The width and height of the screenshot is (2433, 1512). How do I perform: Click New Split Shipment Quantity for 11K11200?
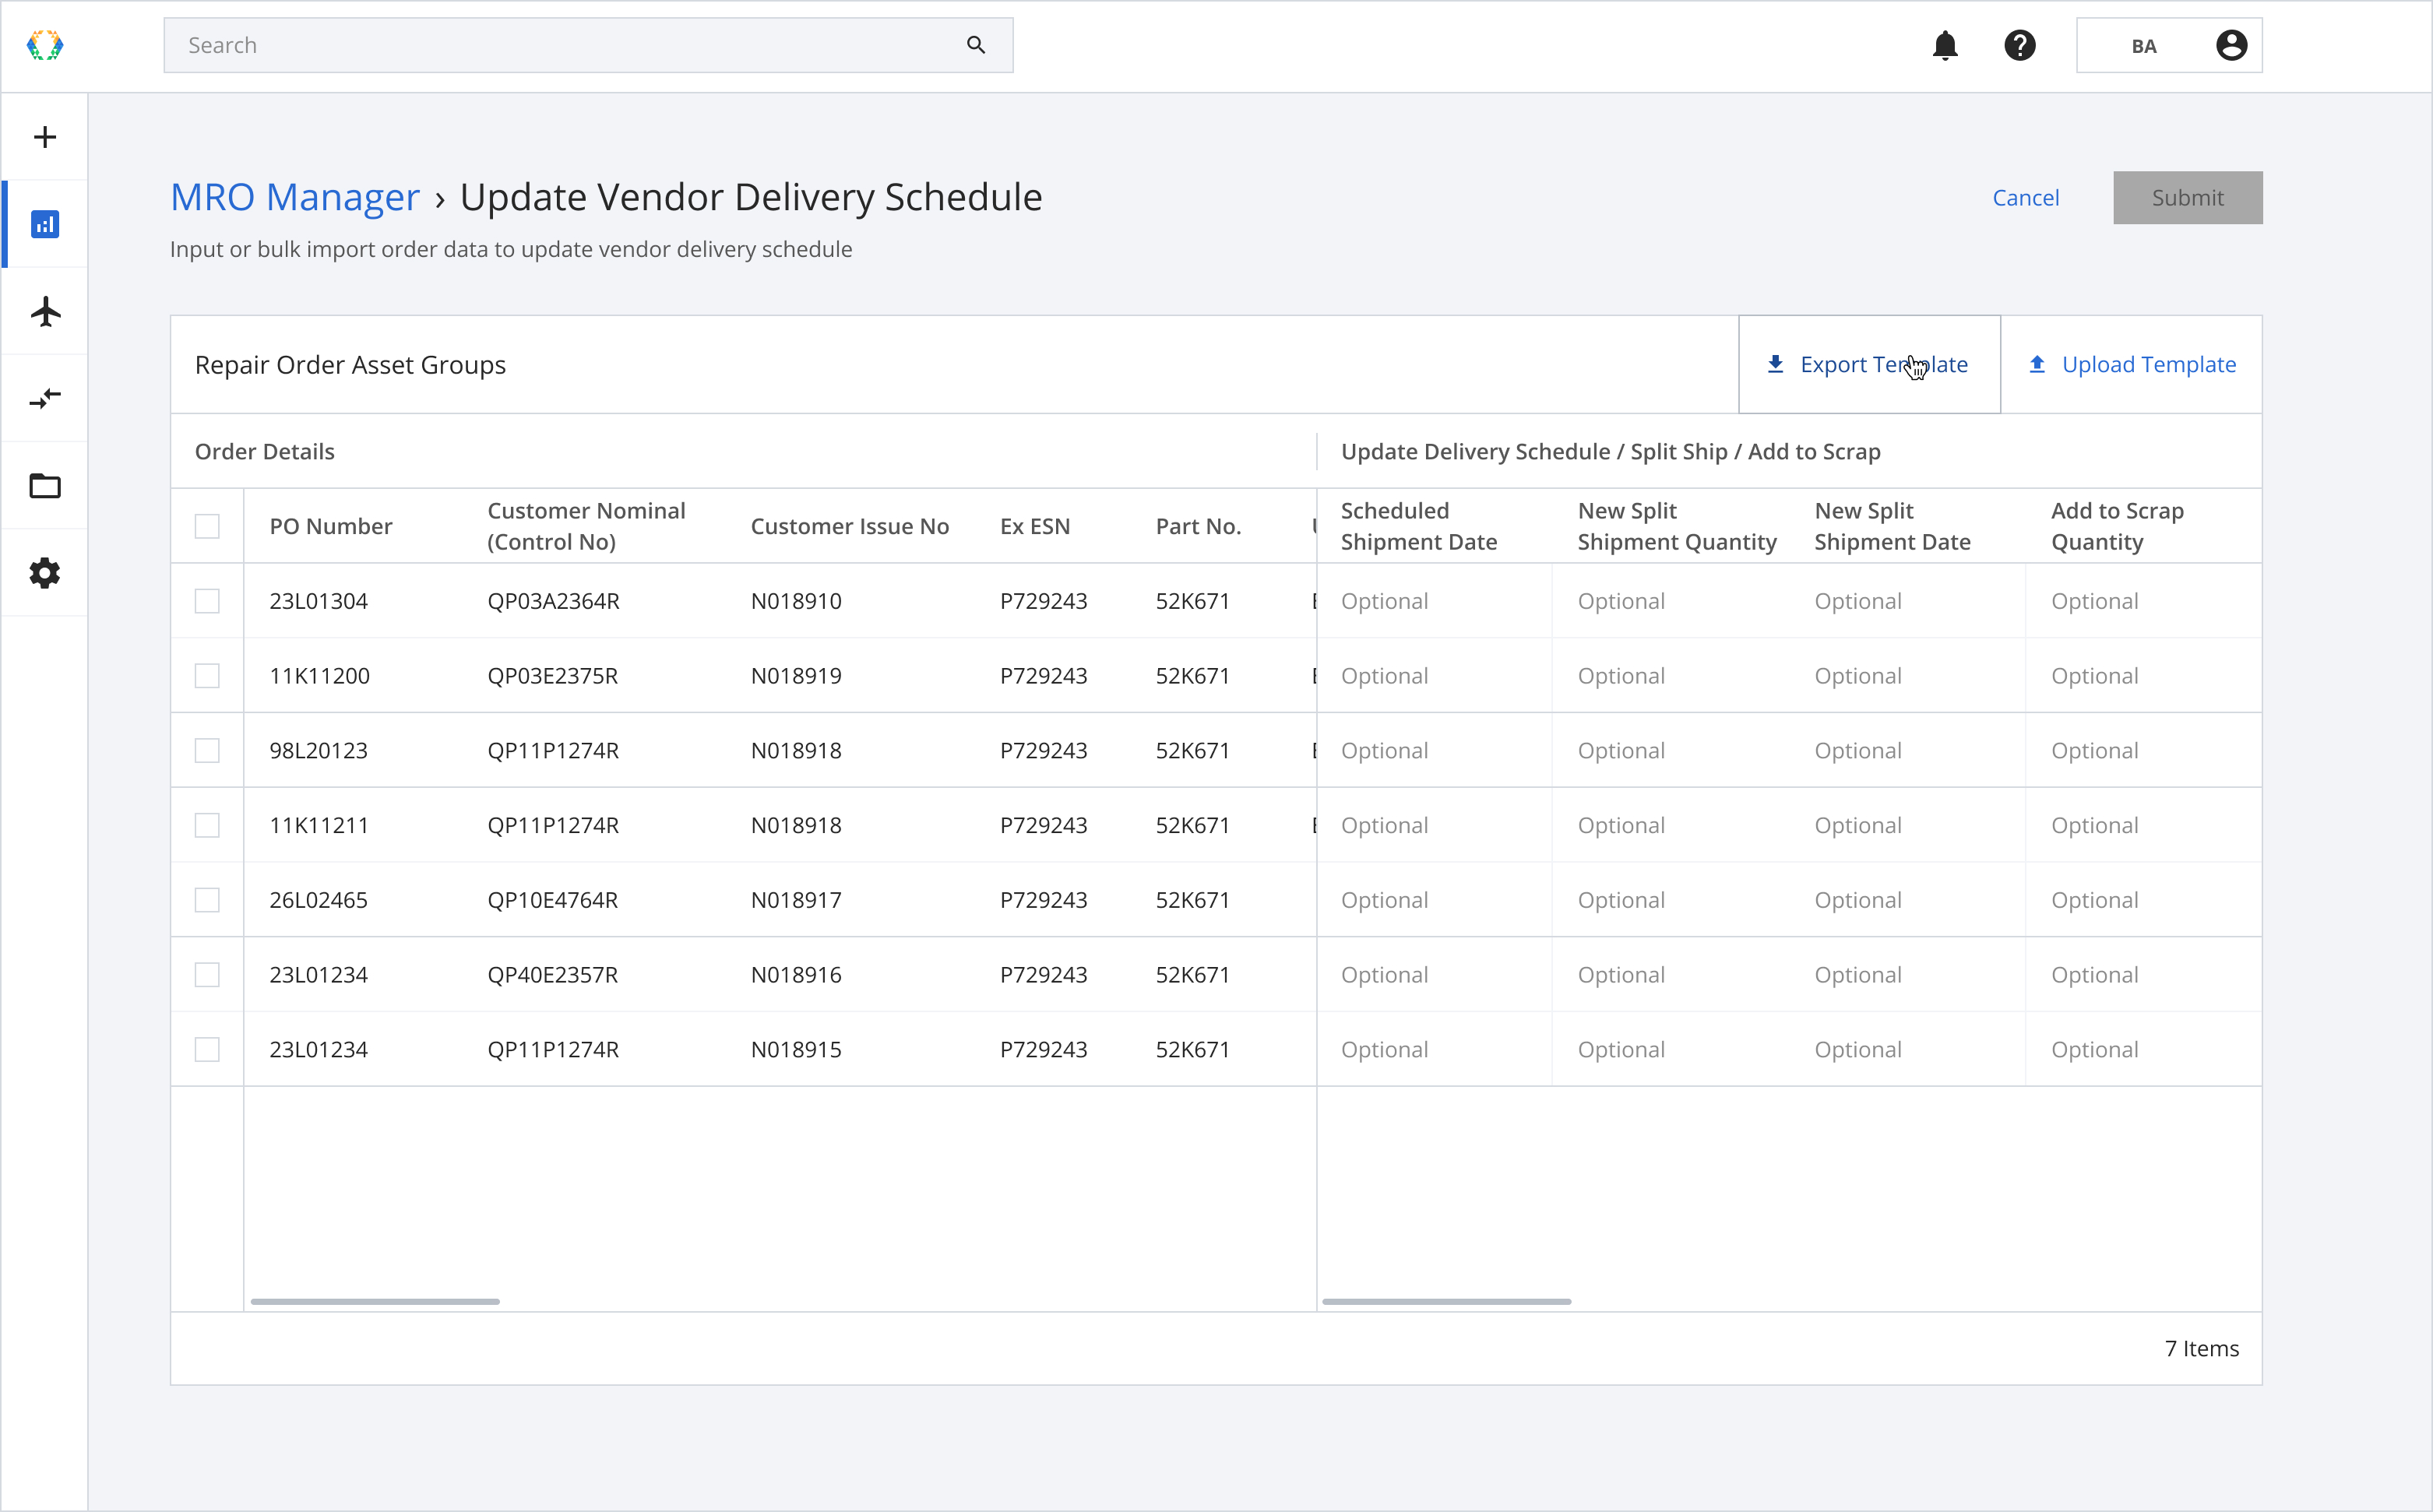1670,676
